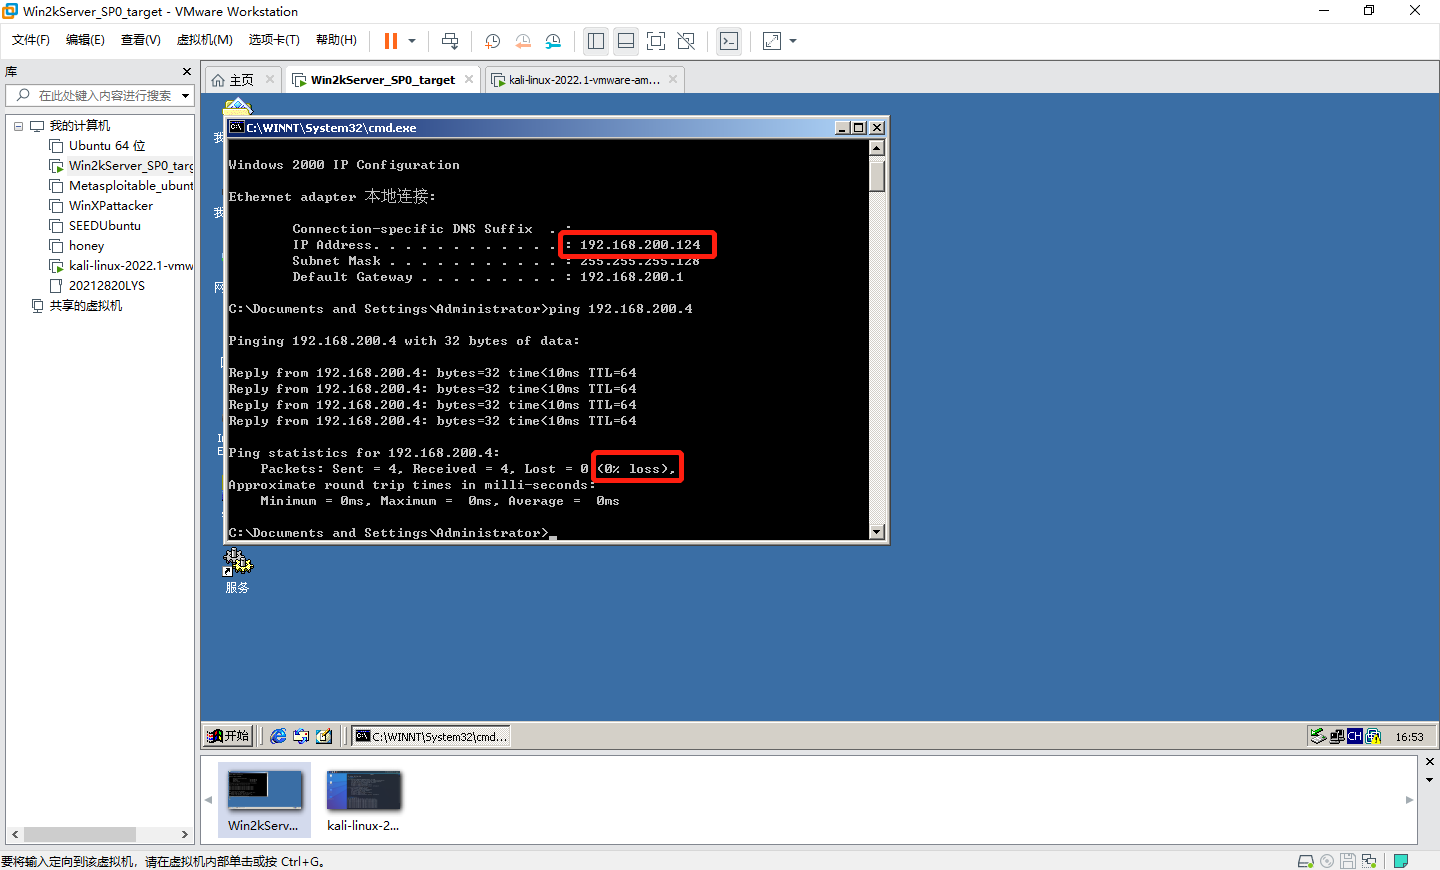Close the kali-linux tab
Screen dimensions: 1440x870
click(673, 79)
